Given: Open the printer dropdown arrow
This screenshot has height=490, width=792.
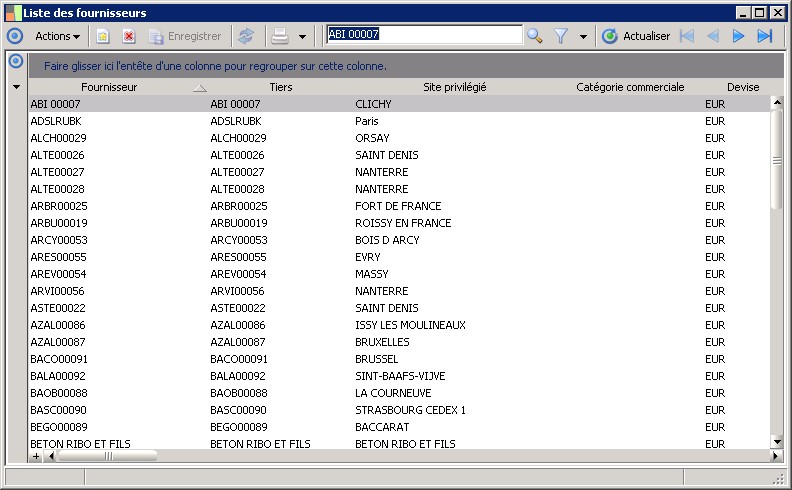Looking at the screenshot, I should point(302,36).
